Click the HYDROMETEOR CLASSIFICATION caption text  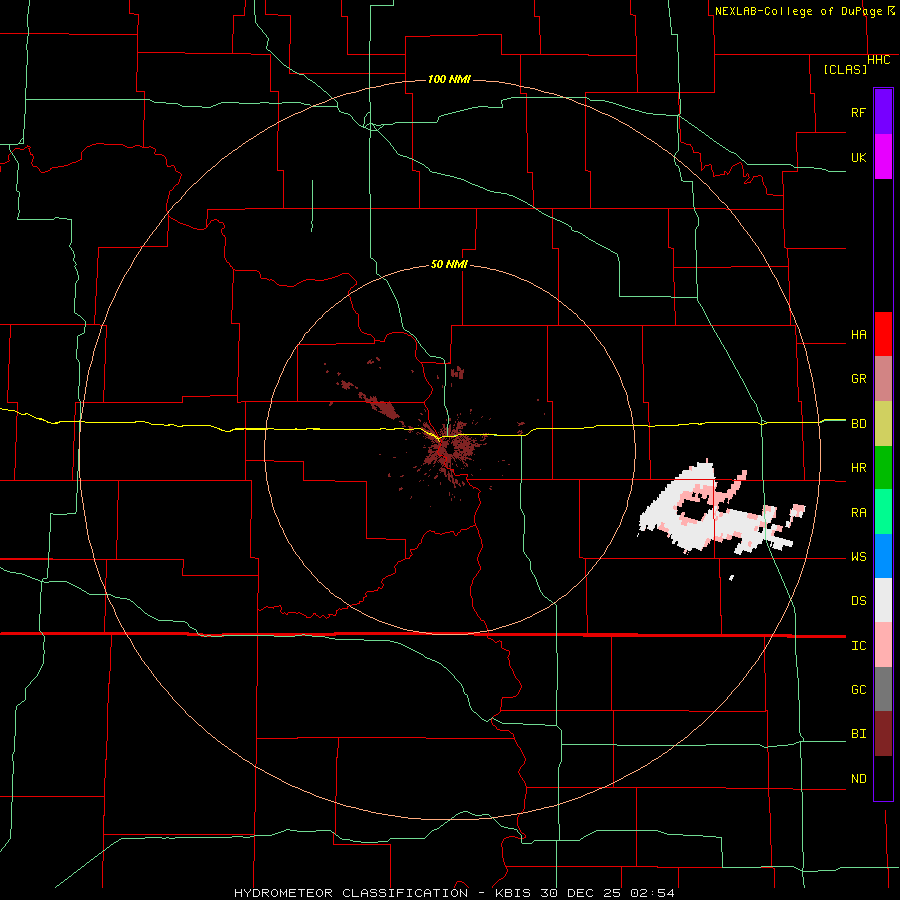click(x=351, y=893)
